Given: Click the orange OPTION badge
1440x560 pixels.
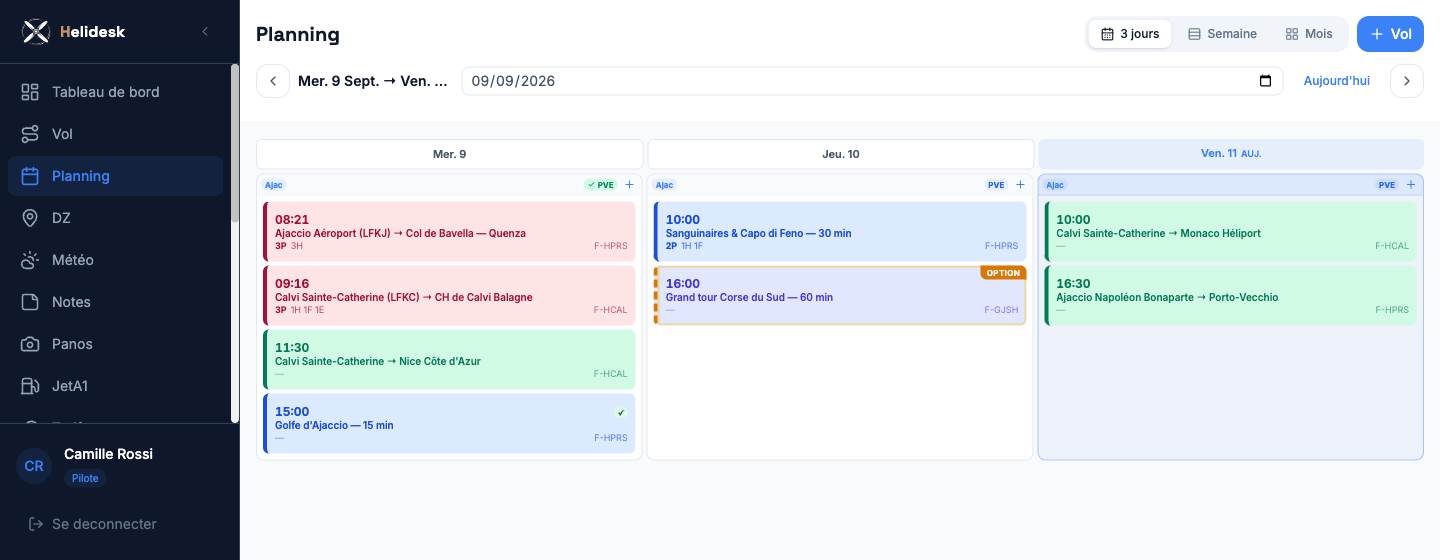Looking at the screenshot, I should point(1003,273).
